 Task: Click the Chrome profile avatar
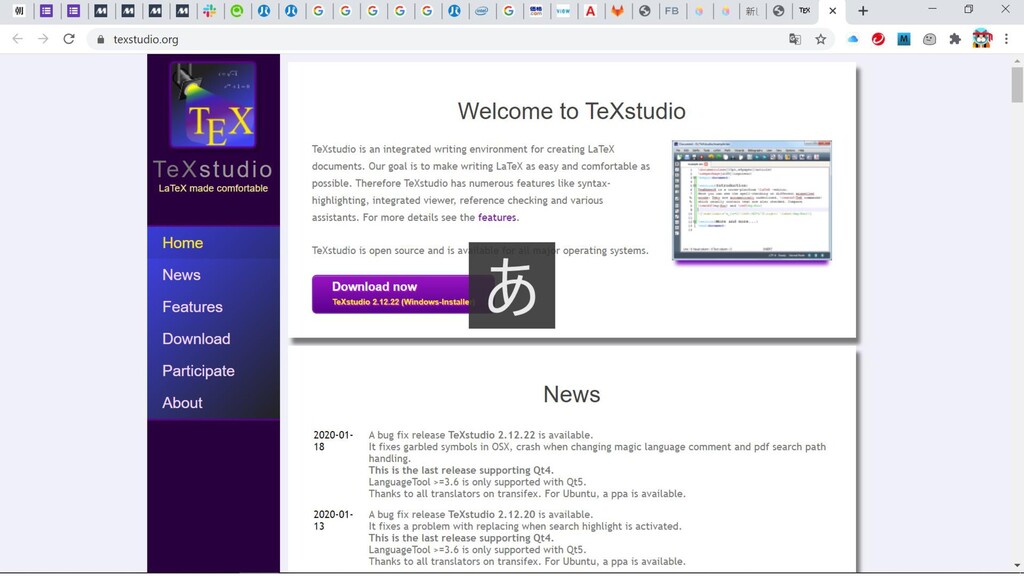982,39
